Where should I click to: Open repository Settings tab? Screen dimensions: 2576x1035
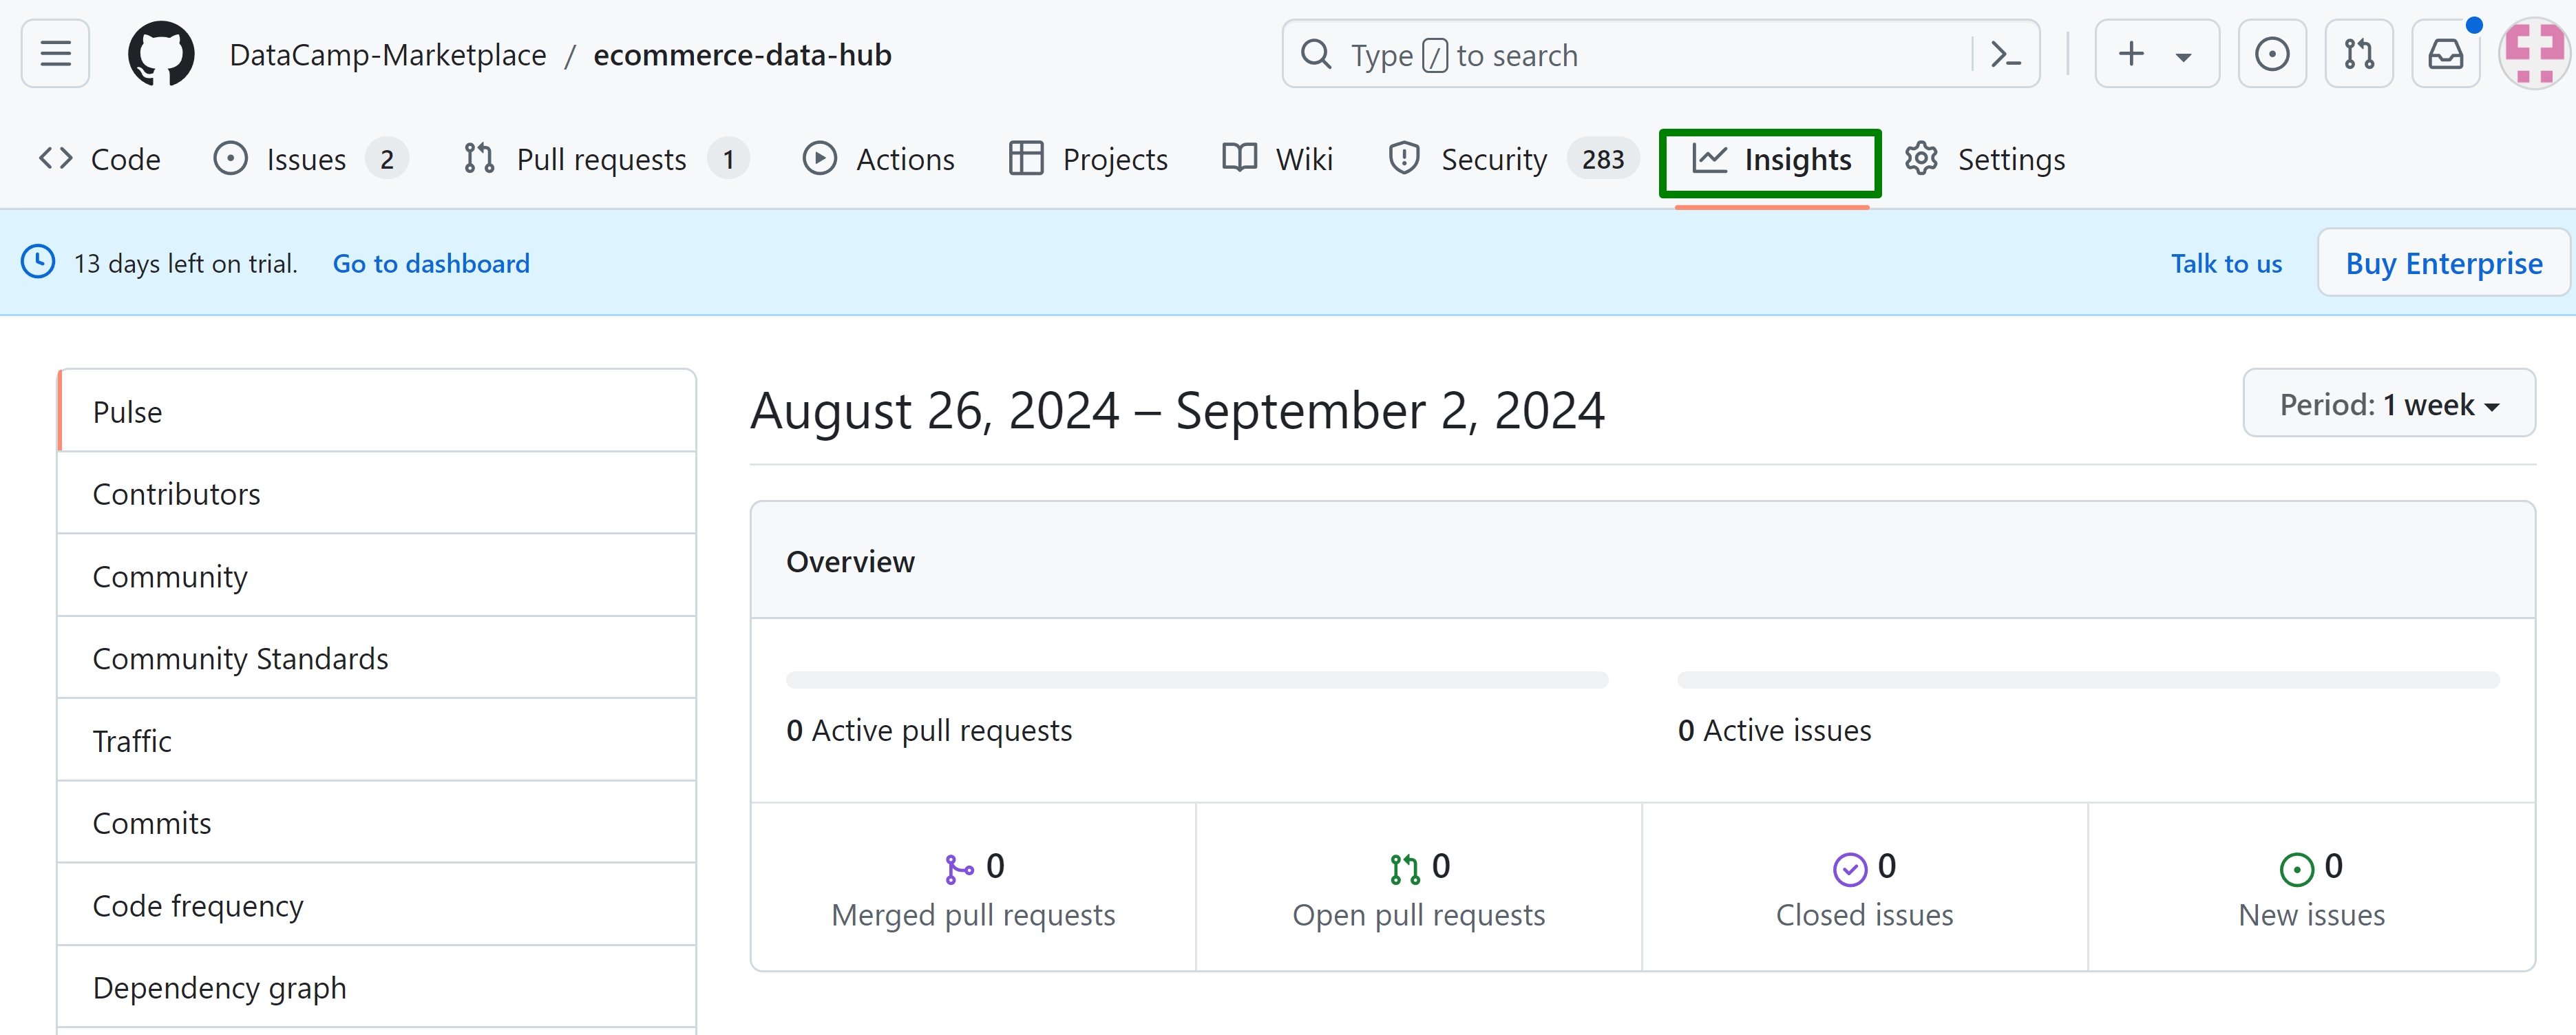coord(1985,159)
